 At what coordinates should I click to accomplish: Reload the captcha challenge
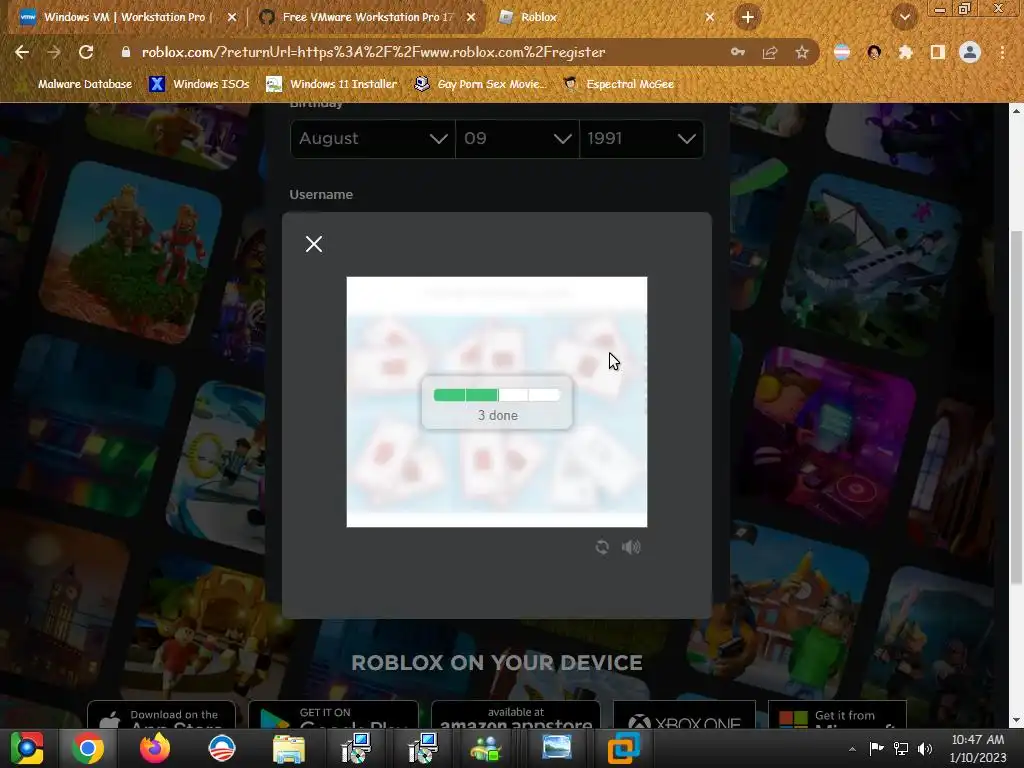click(x=602, y=547)
